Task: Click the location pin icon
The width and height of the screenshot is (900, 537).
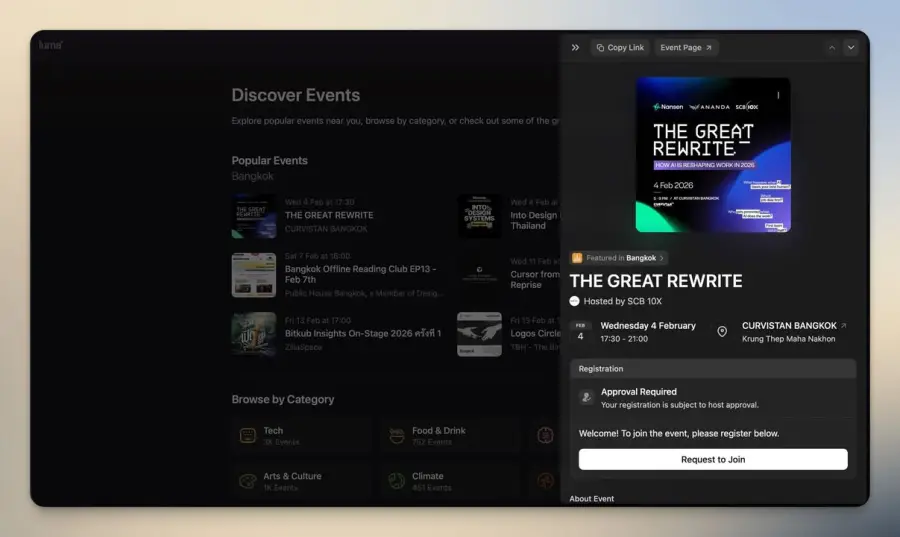Action: click(x=722, y=332)
